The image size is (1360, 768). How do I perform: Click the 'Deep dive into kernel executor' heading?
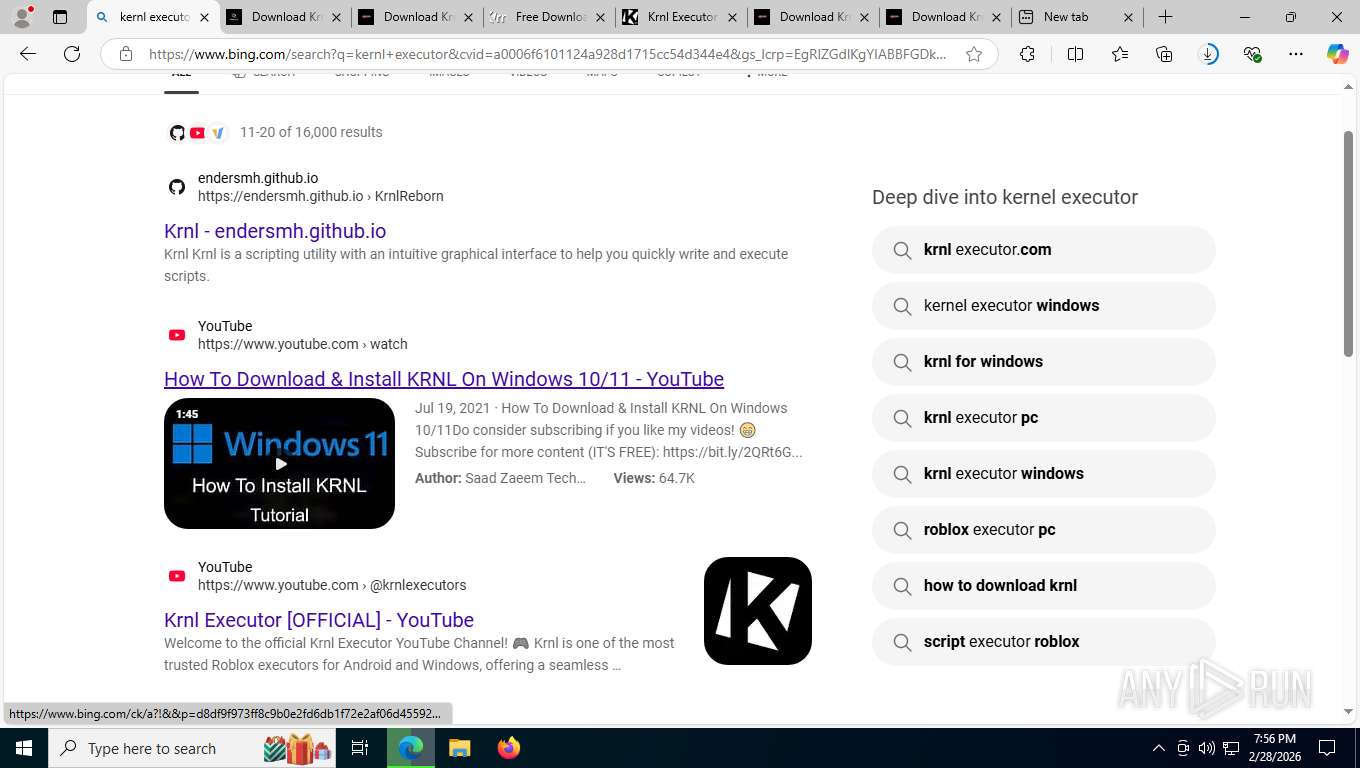tap(1005, 197)
